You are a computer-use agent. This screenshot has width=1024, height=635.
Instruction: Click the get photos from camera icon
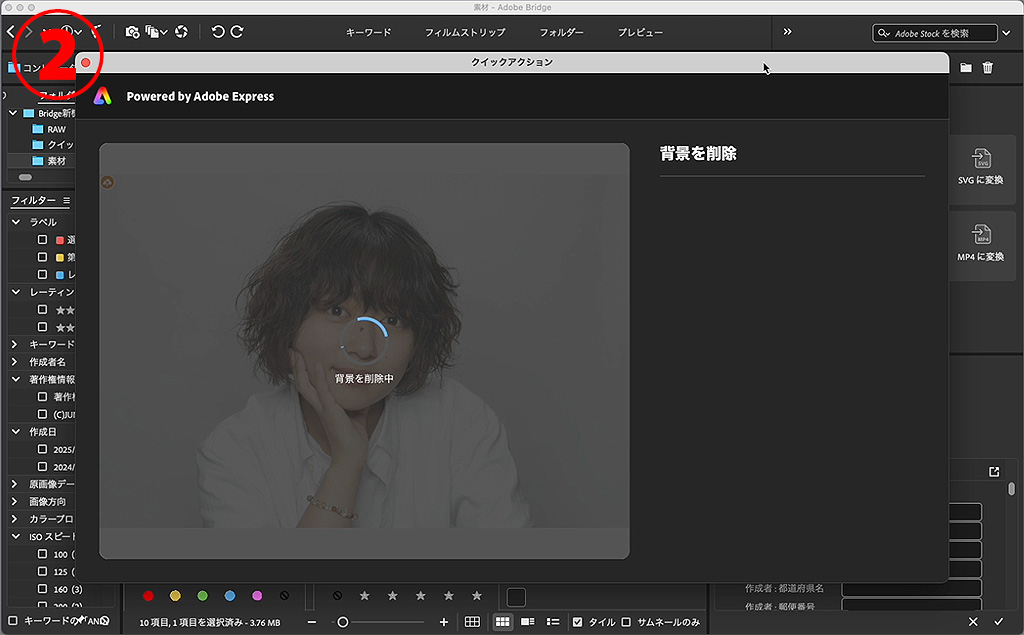point(132,32)
